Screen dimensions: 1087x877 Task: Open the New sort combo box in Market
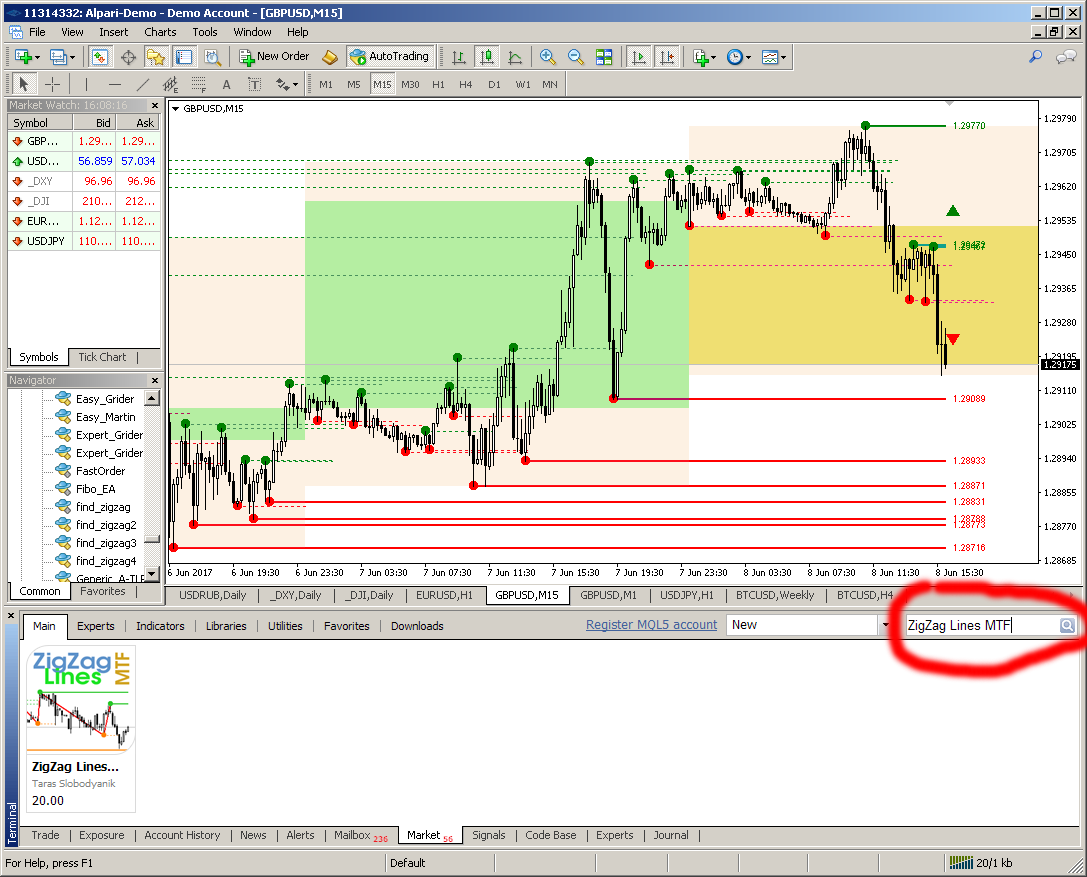[x=808, y=625]
